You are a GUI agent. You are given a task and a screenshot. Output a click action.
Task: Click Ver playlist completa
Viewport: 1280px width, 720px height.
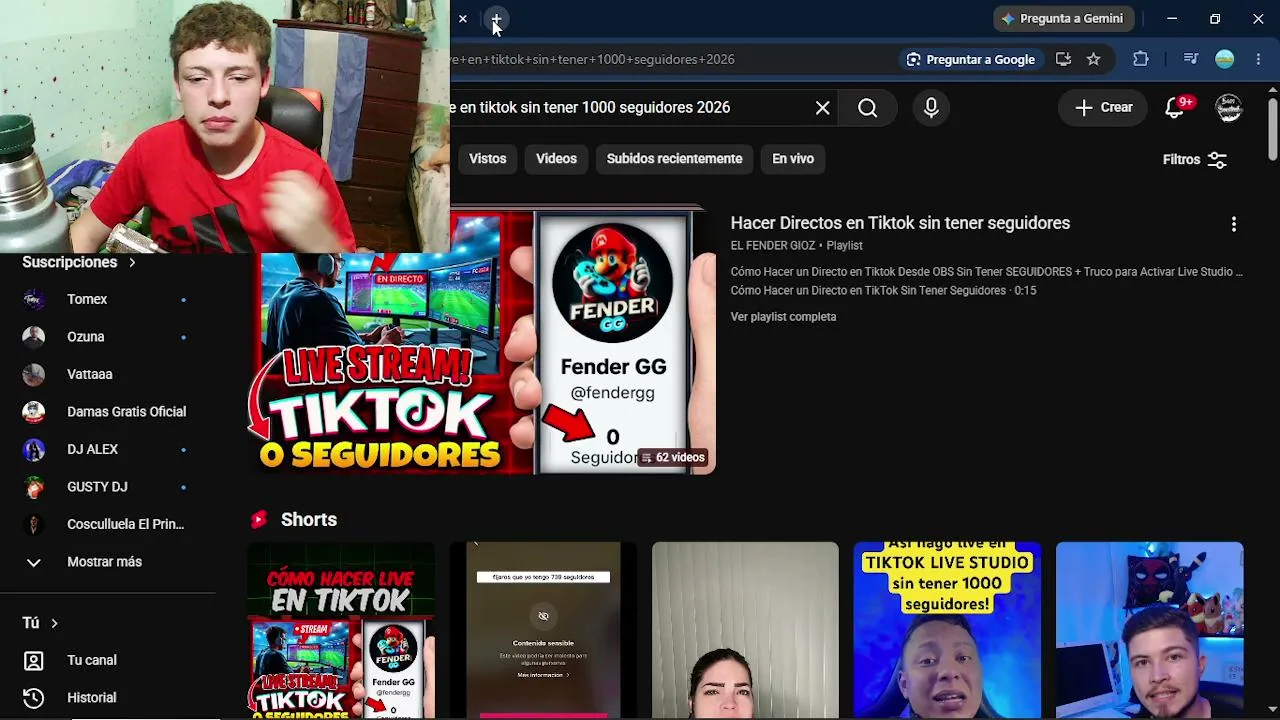(x=783, y=317)
